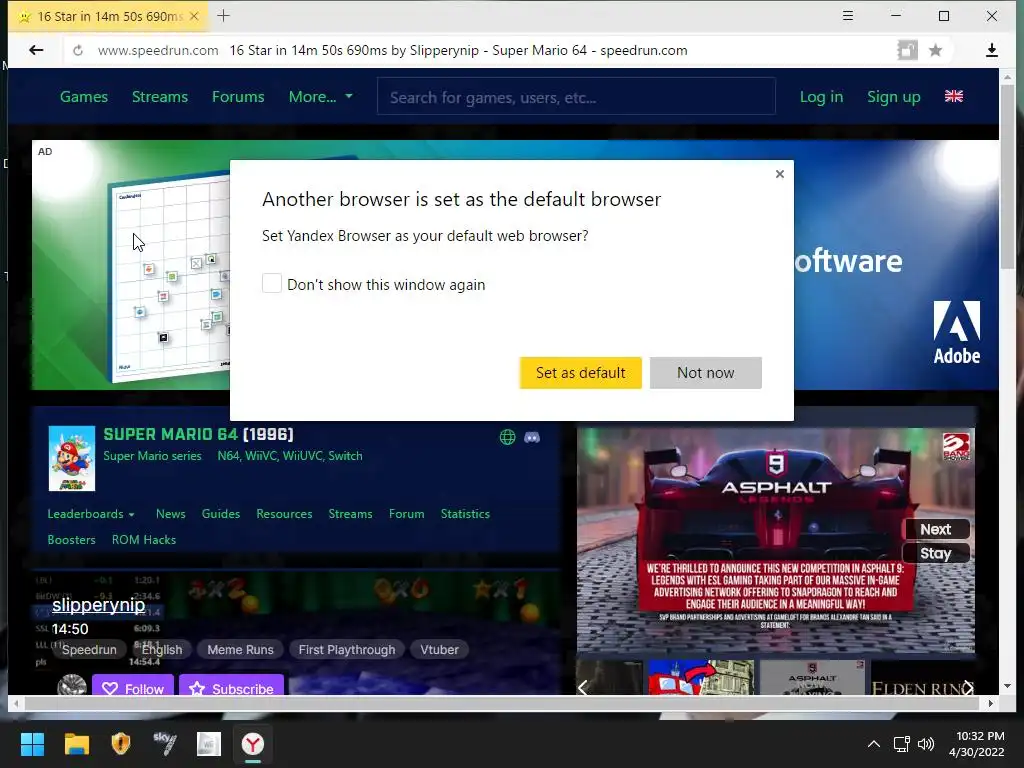Select the English tag
Screen dimensions: 1024x768
[162, 650]
